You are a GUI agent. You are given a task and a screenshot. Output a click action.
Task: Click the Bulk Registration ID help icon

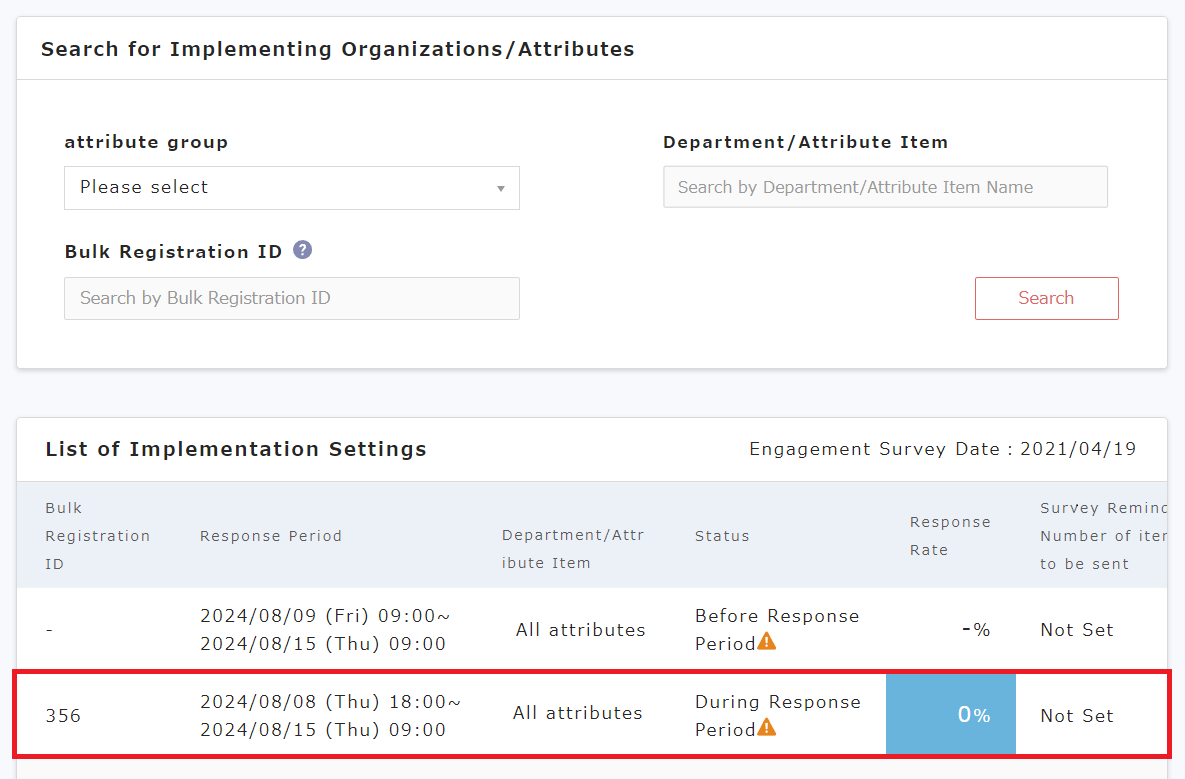(x=303, y=250)
